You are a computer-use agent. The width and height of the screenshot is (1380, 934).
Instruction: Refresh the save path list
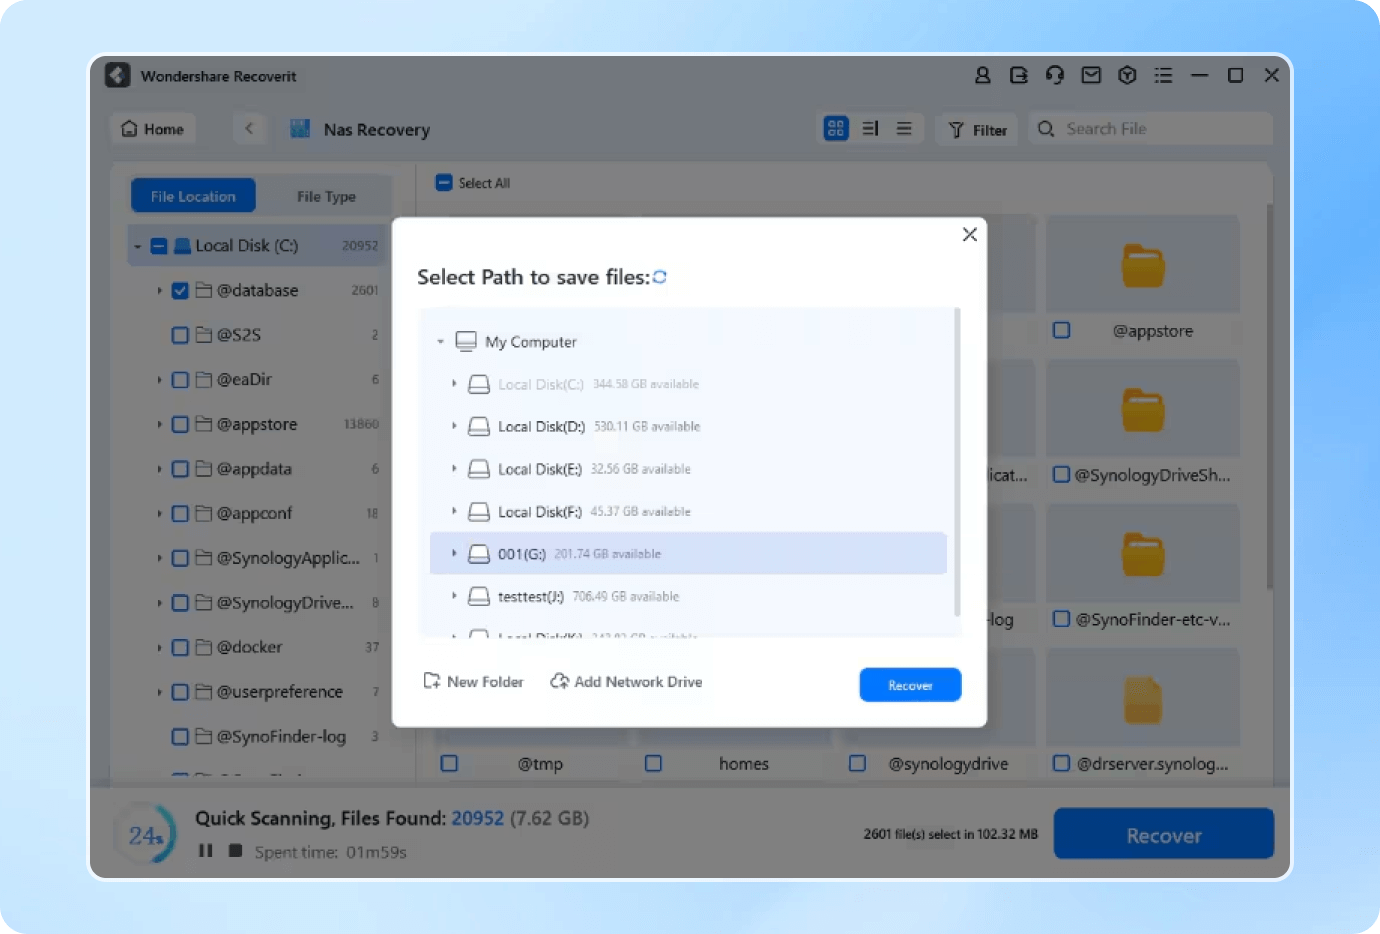660,277
